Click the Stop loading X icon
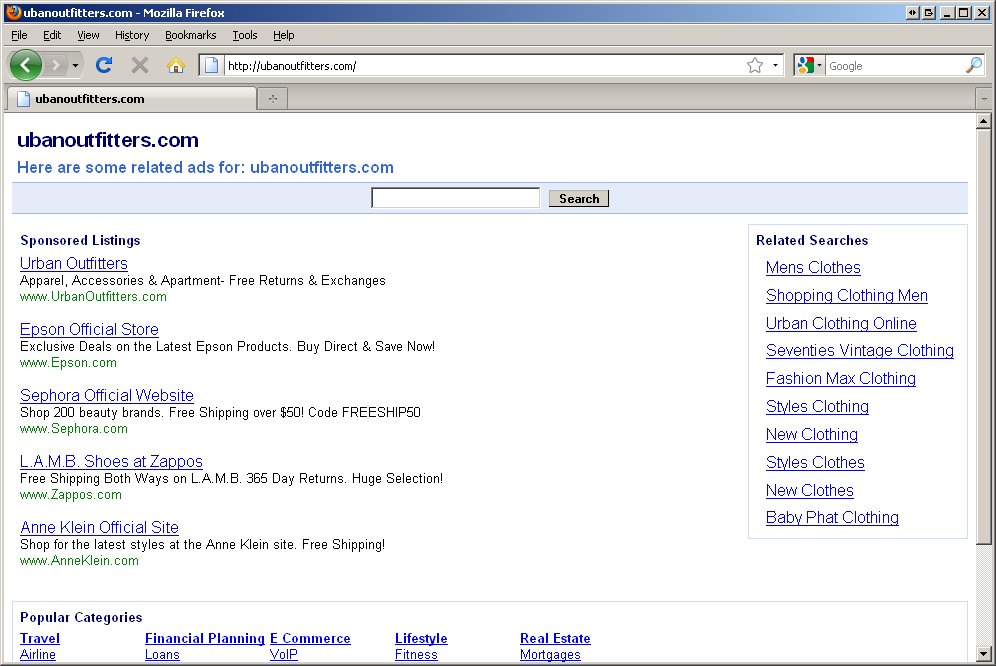Image resolution: width=996 pixels, height=666 pixels. tap(140, 65)
